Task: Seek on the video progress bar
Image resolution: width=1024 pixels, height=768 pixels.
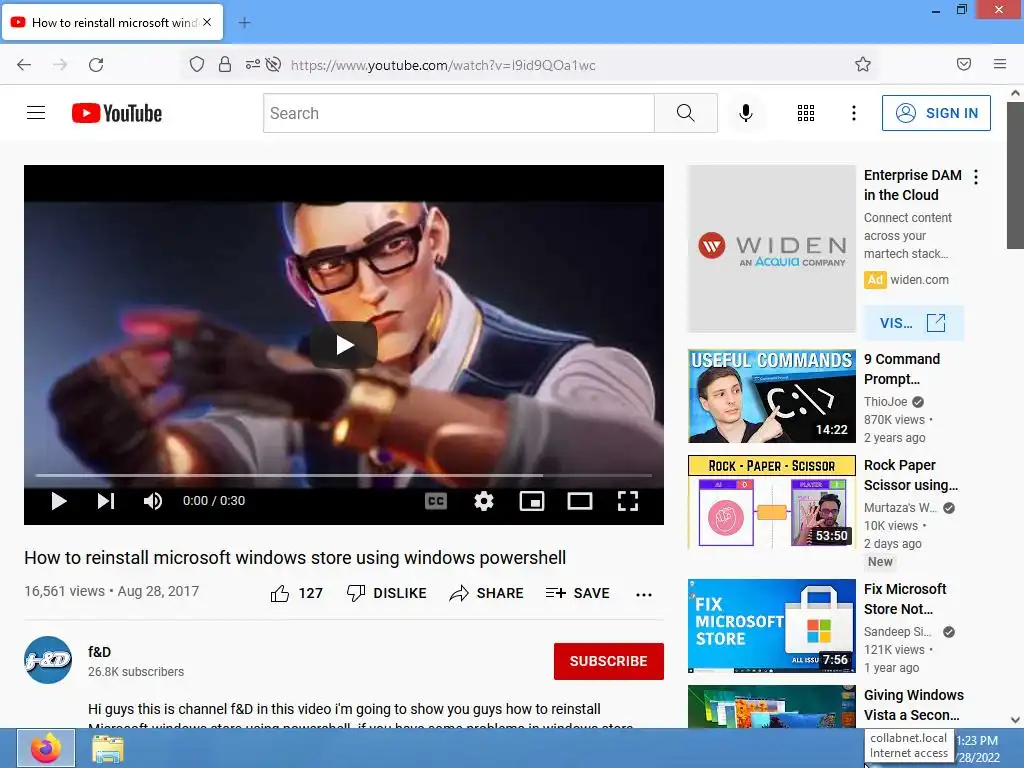Action: point(344,475)
